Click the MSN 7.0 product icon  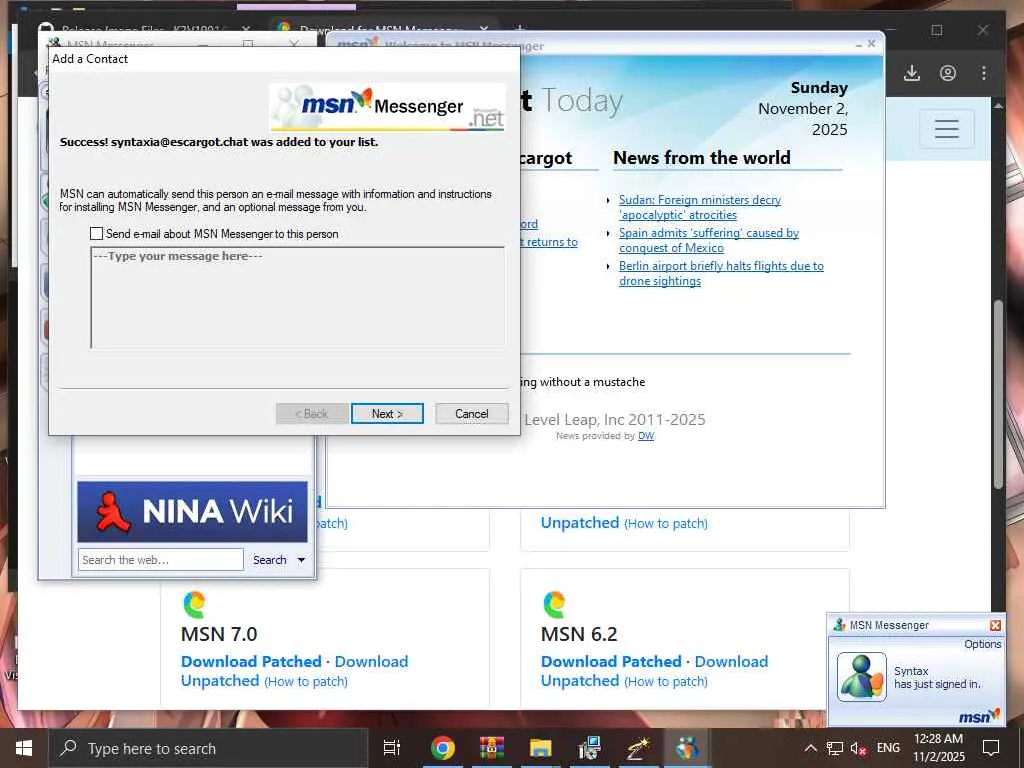click(x=194, y=604)
